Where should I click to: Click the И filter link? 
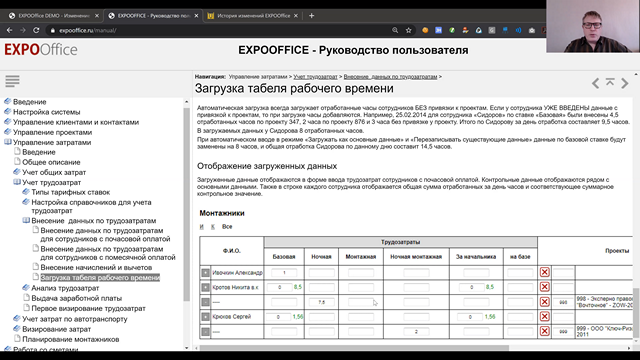point(202,227)
